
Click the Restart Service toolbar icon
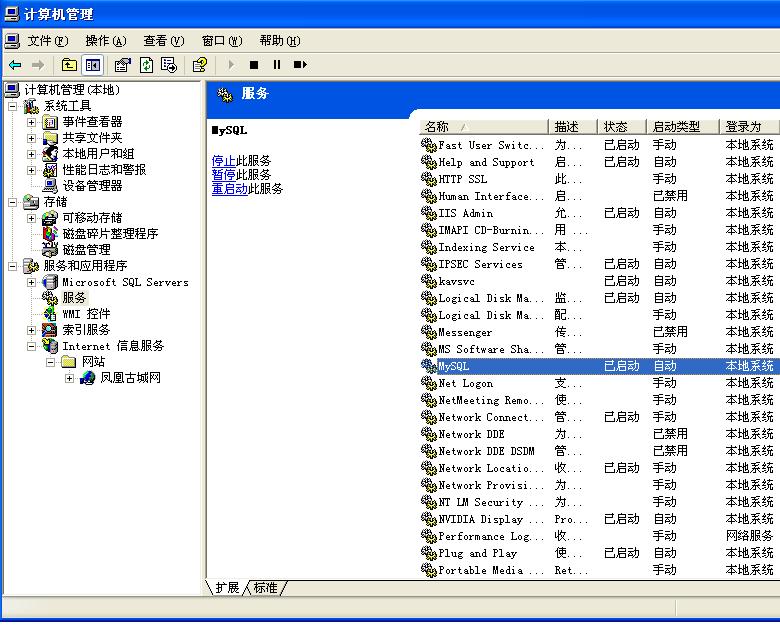[300, 65]
